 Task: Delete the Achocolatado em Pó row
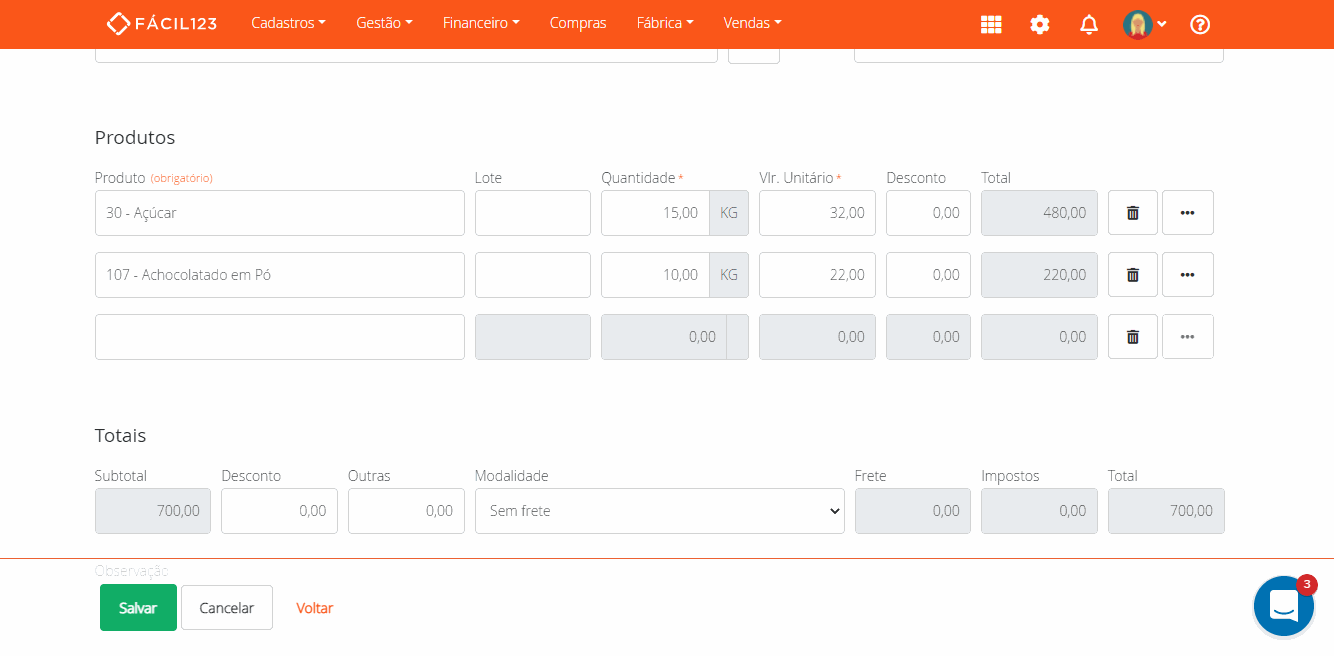(1132, 275)
